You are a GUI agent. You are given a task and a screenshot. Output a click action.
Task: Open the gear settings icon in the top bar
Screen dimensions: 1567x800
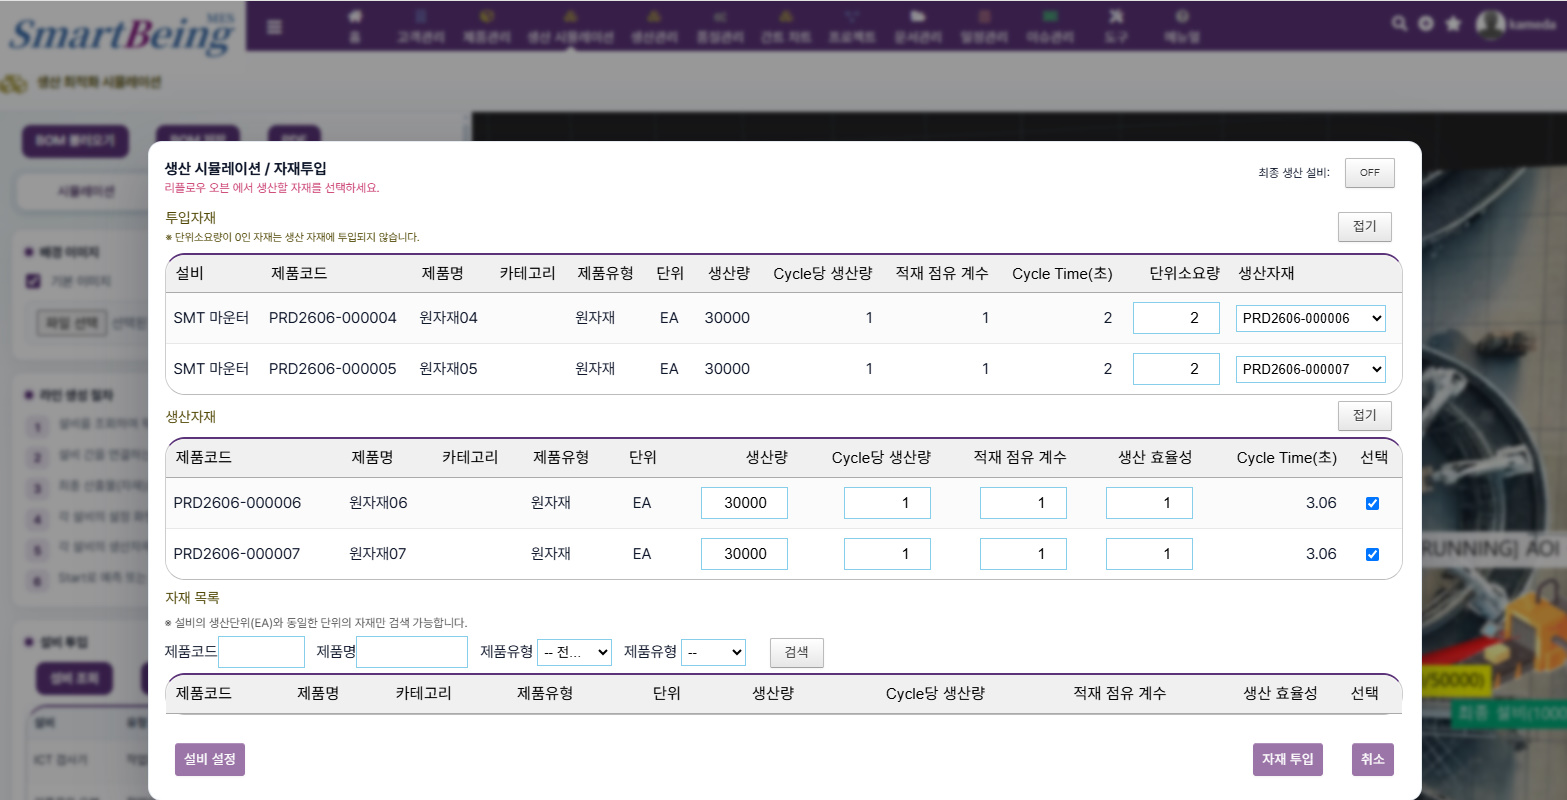tap(1426, 23)
